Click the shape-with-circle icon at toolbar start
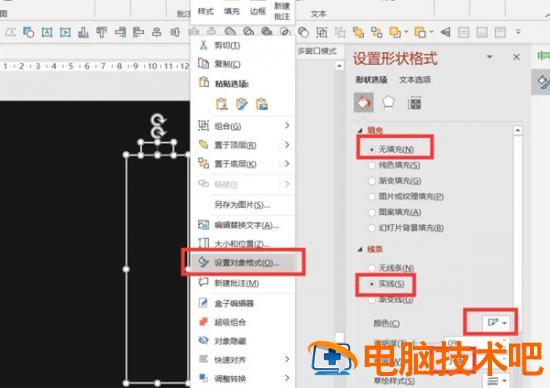 click(x=28, y=32)
